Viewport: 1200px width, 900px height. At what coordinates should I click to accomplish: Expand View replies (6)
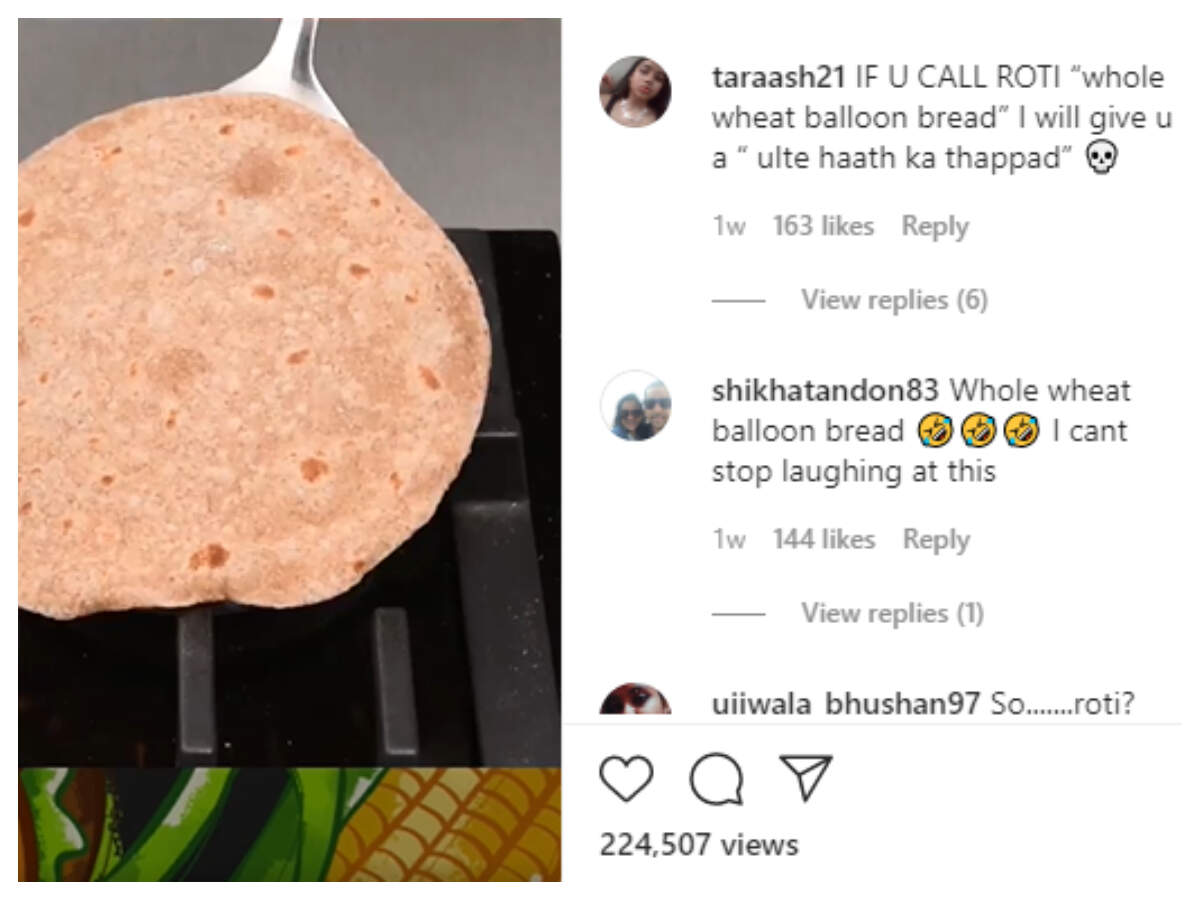pyautogui.click(x=894, y=300)
